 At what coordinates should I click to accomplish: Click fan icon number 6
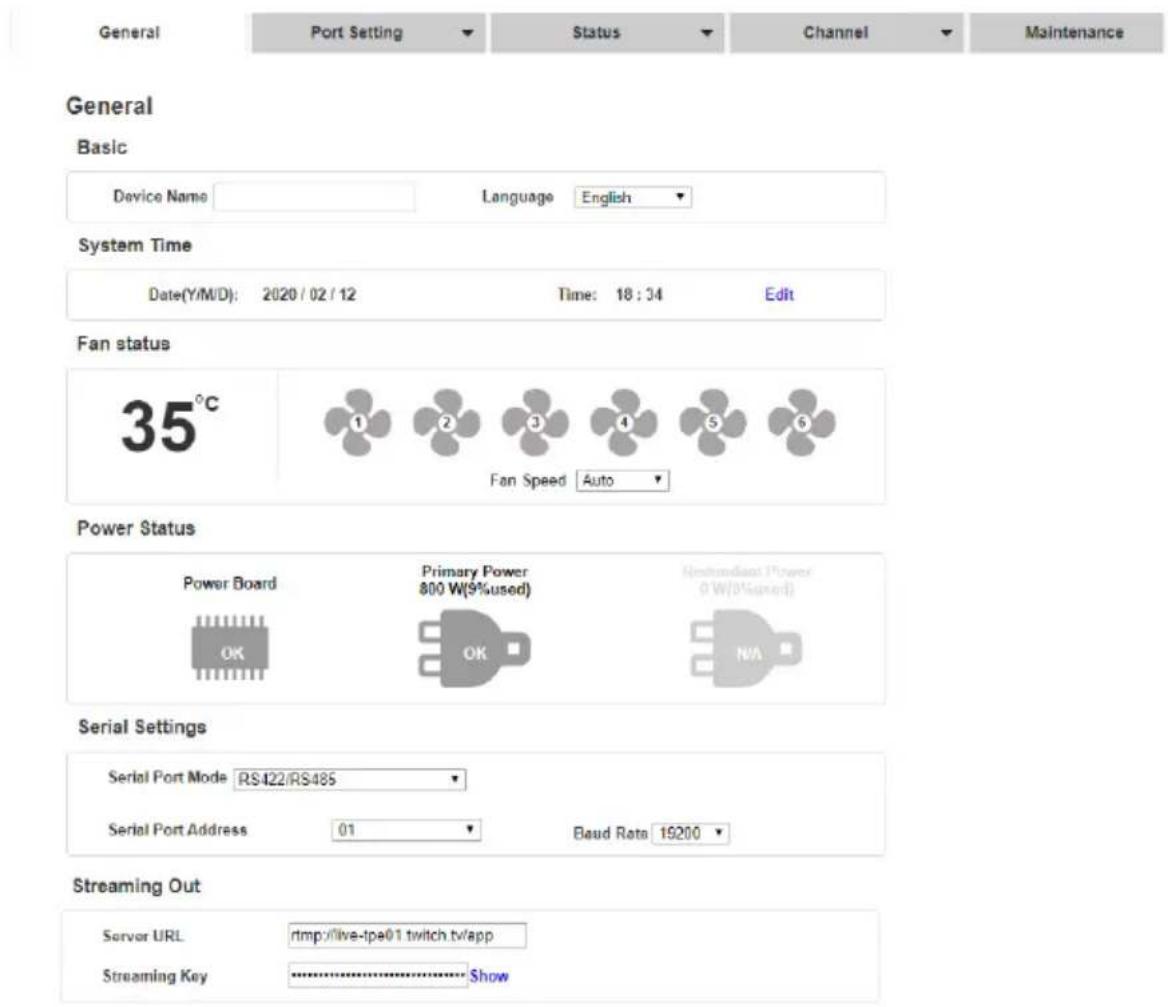point(802,422)
